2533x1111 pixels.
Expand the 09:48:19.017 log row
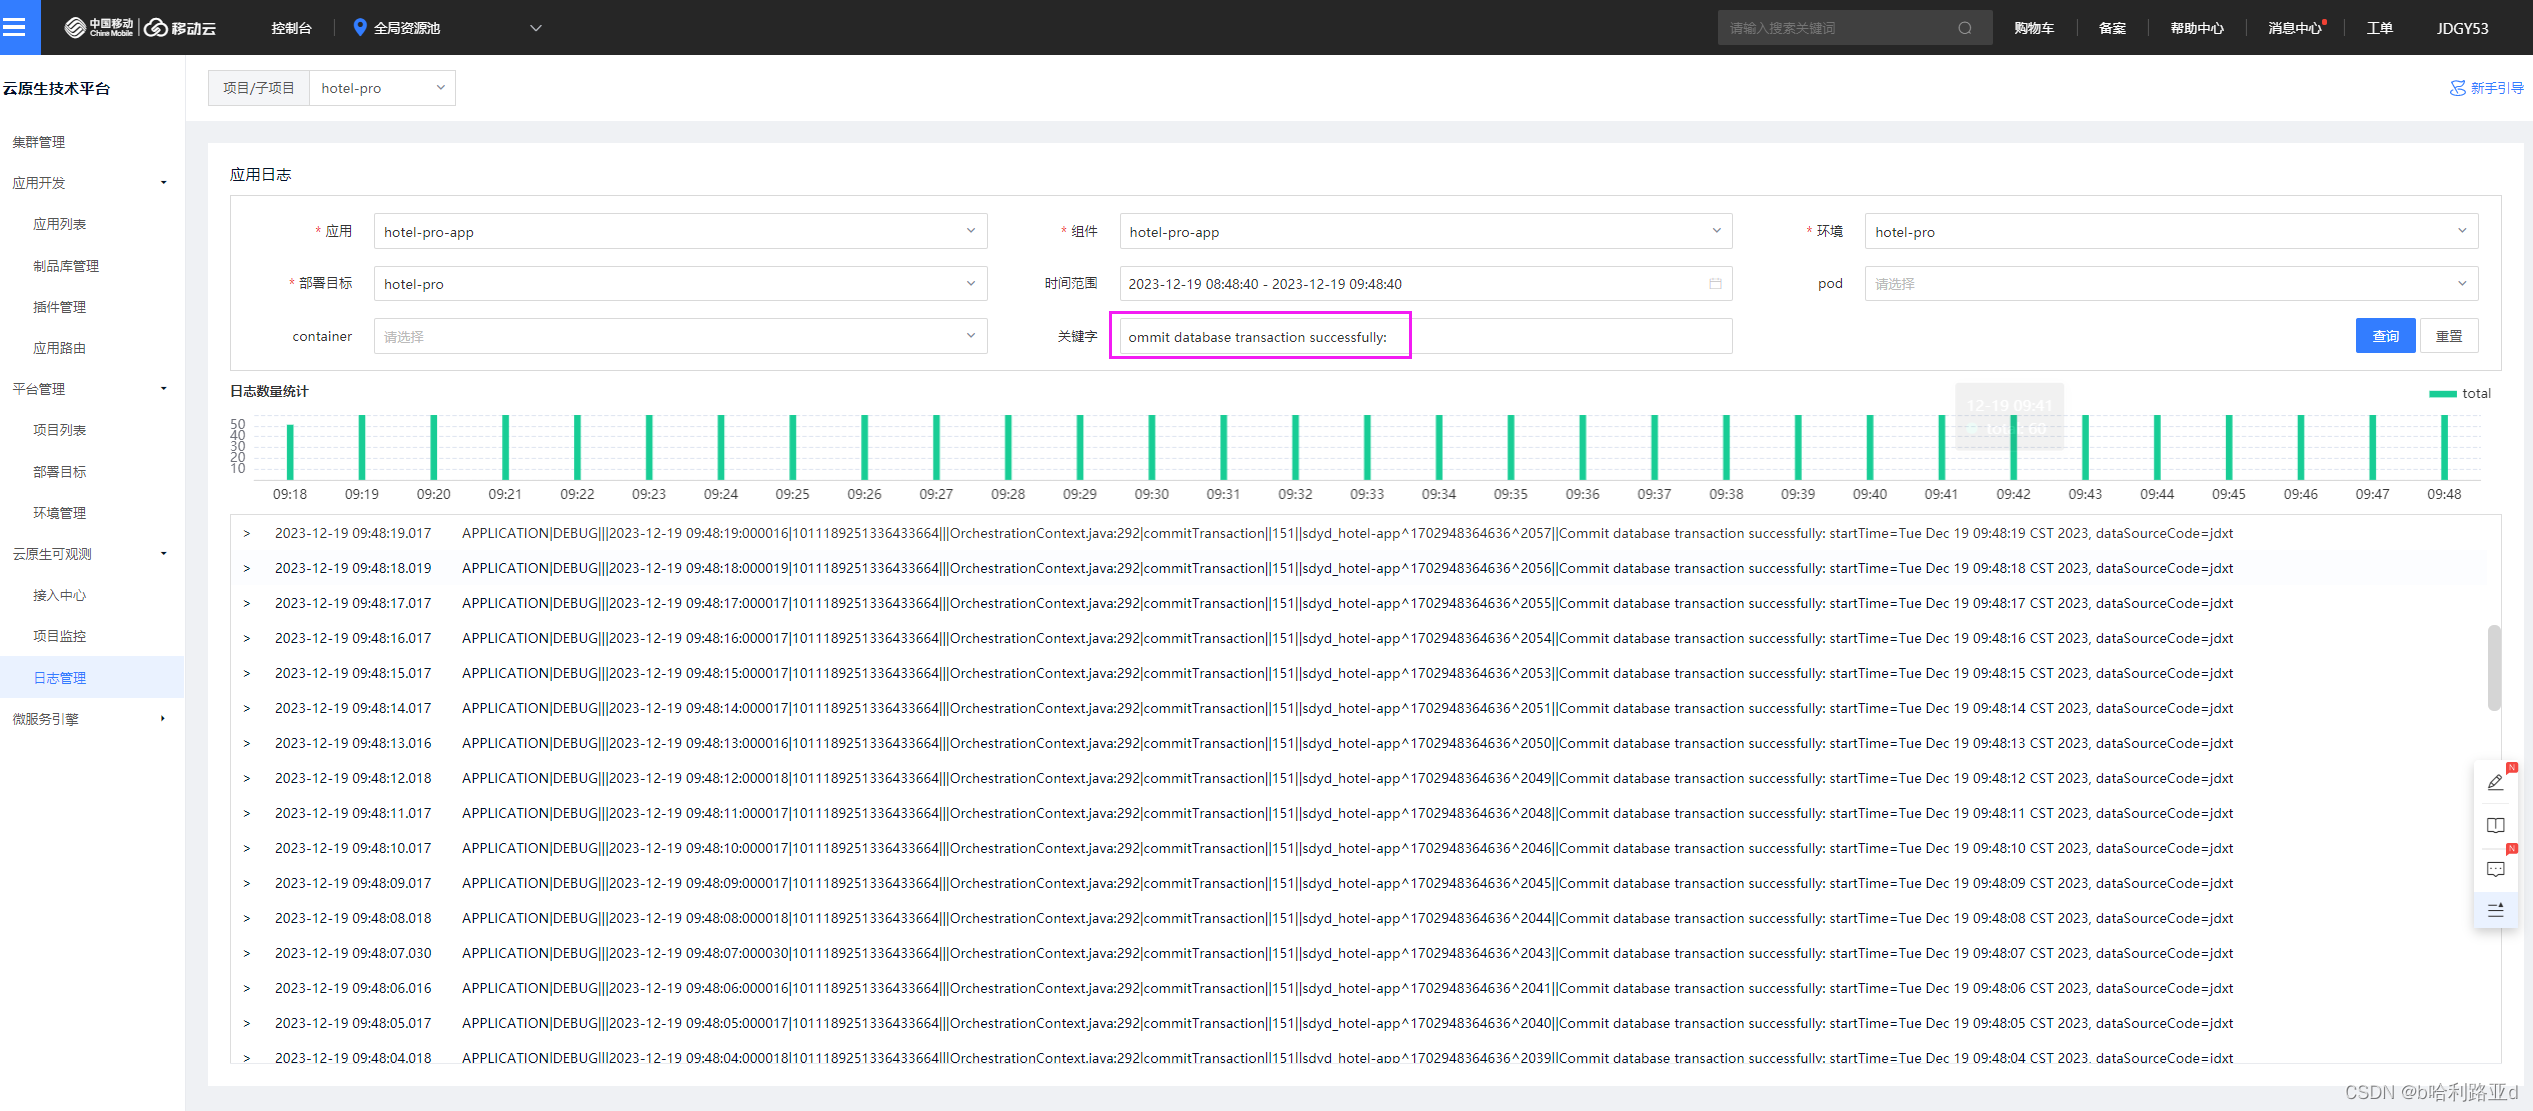[247, 534]
